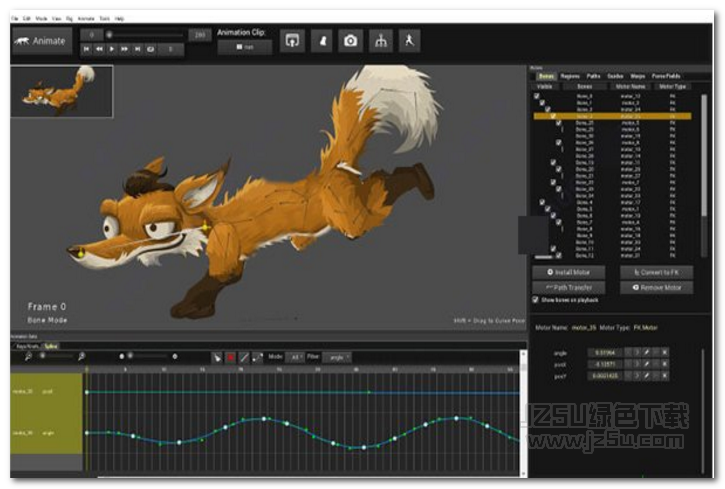Screen dimensions: 725x489
Task: Jump to the last frame
Action: [137, 49]
